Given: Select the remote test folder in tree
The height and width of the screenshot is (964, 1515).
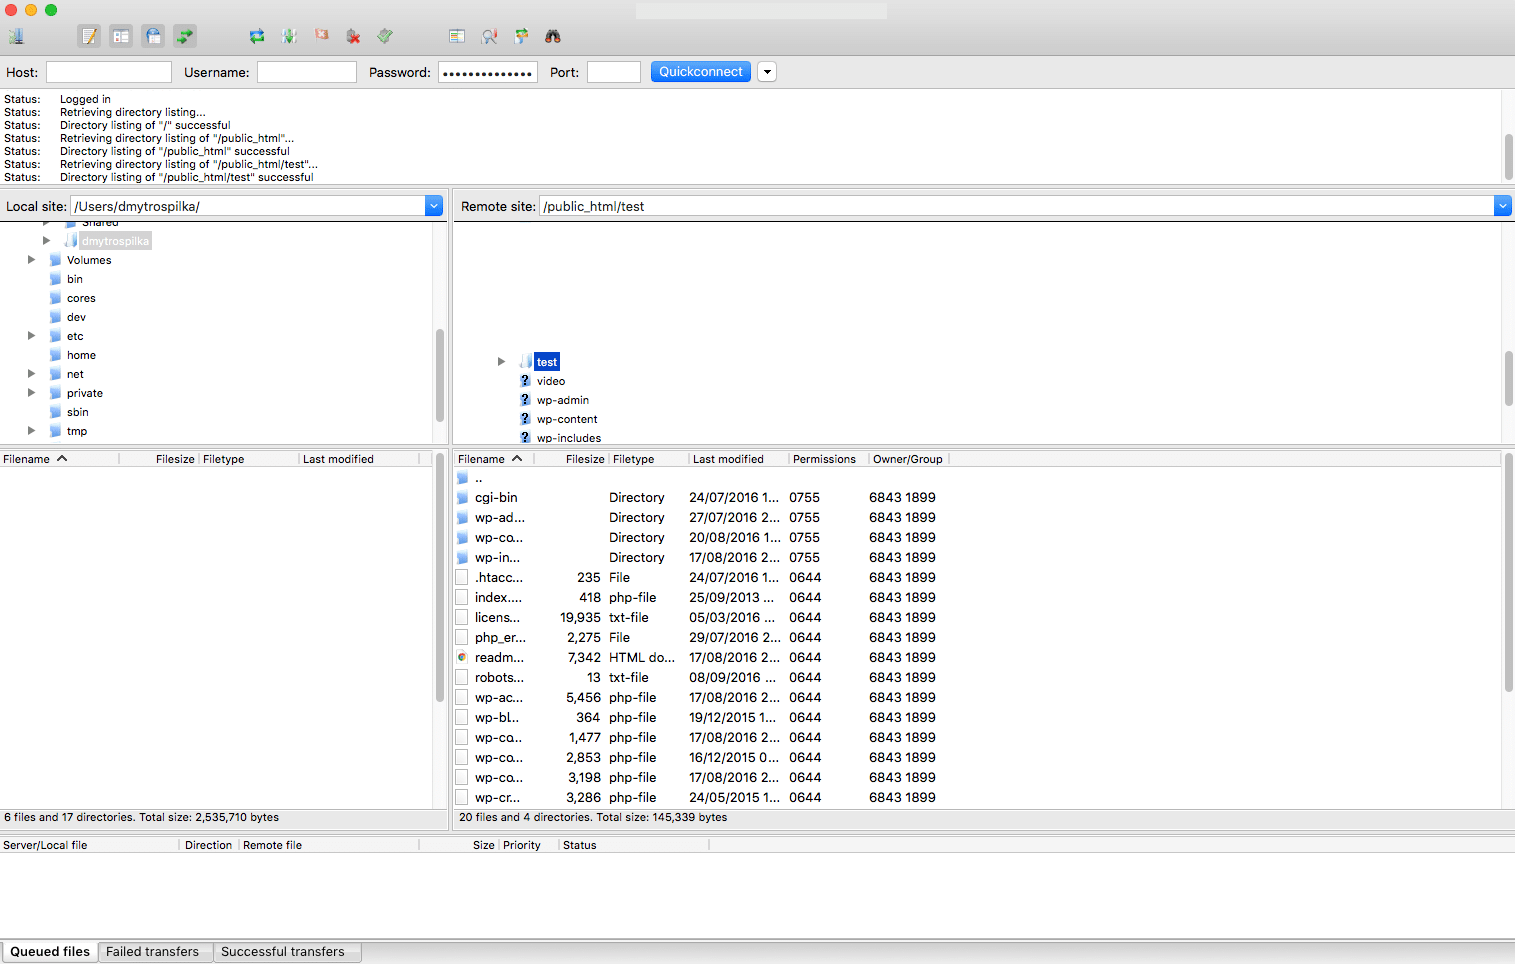Looking at the screenshot, I should 547,362.
